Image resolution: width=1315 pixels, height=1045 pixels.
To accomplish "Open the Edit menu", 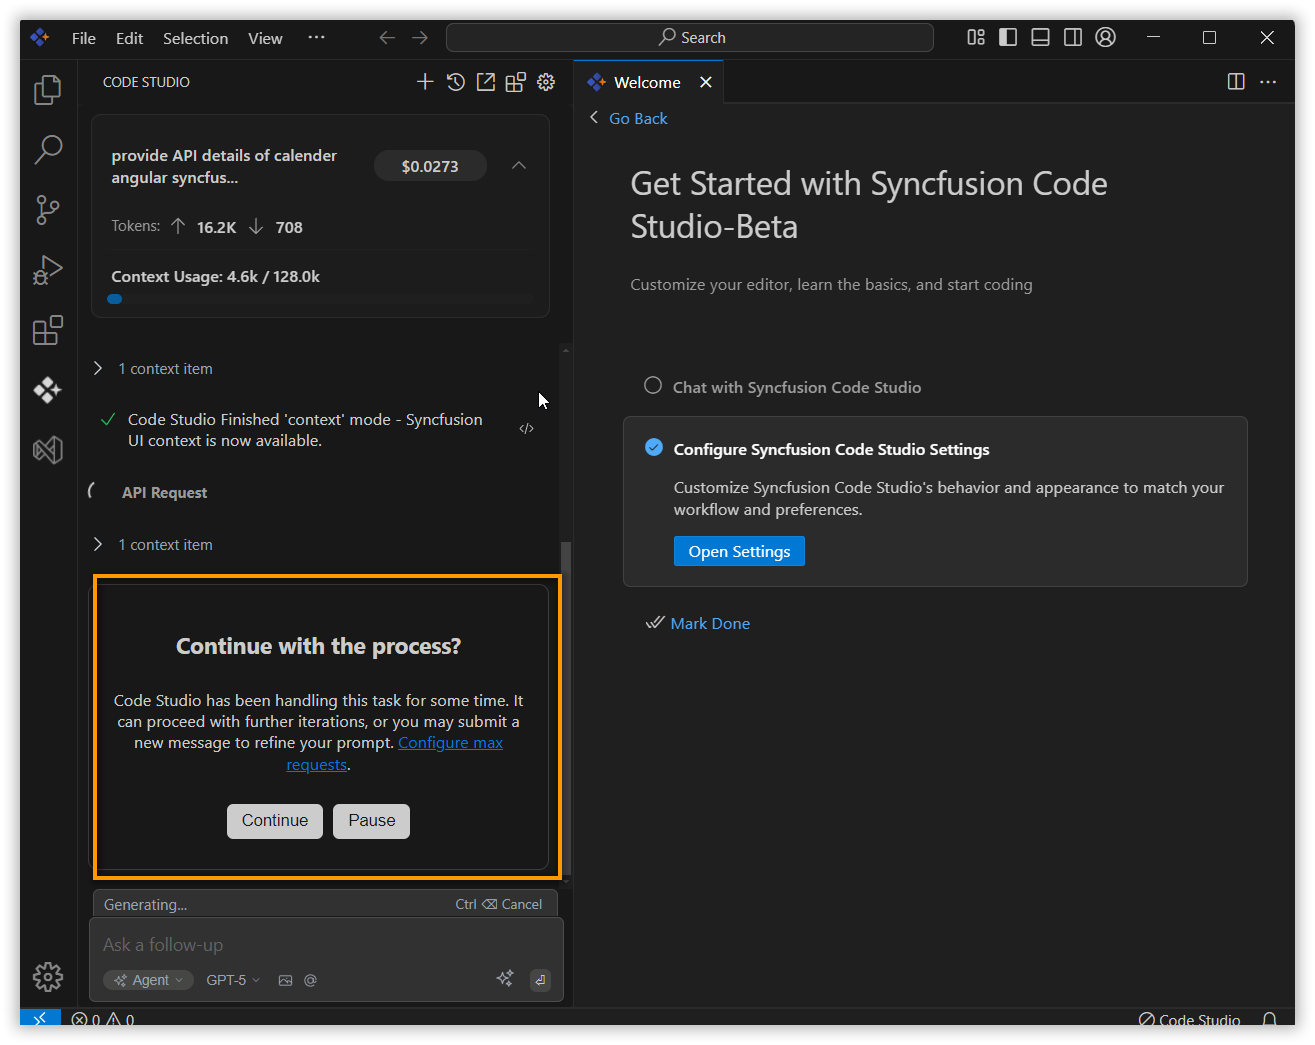I will pyautogui.click(x=129, y=38).
